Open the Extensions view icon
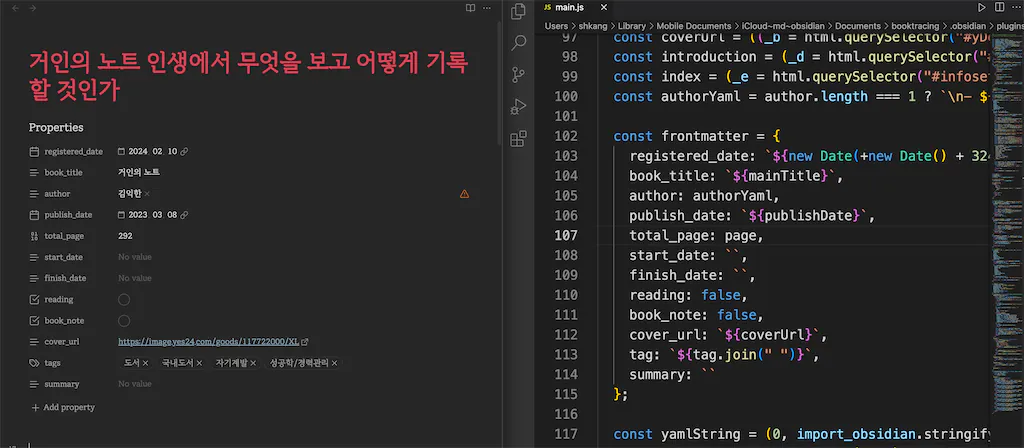Screen dimensions: 1024x448 [x=518, y=138]
